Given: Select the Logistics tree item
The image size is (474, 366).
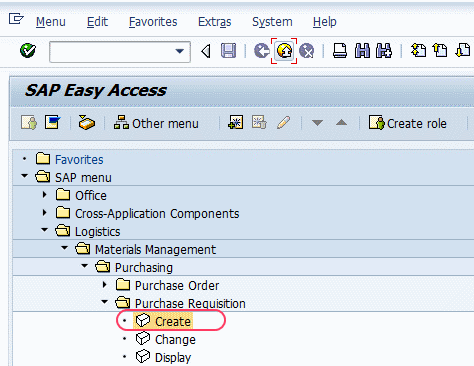Looking at the screenshot, I should click(97, 232).
